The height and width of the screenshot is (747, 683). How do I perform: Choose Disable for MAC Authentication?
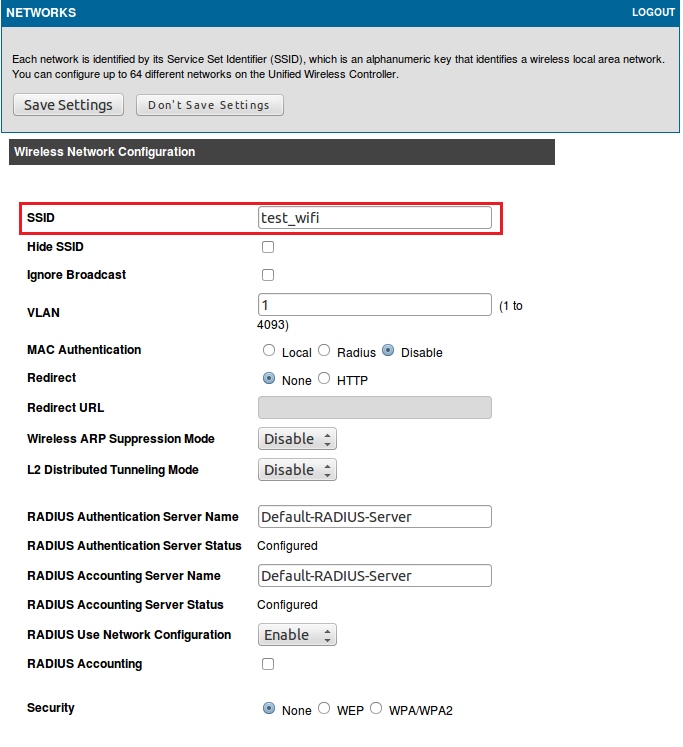[389, 351]
